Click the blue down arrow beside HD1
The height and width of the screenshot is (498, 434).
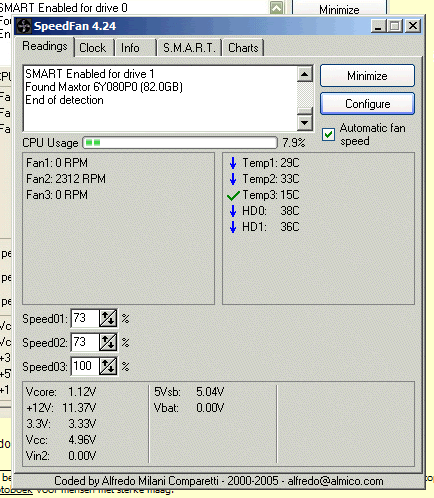[x=233, y=227]
